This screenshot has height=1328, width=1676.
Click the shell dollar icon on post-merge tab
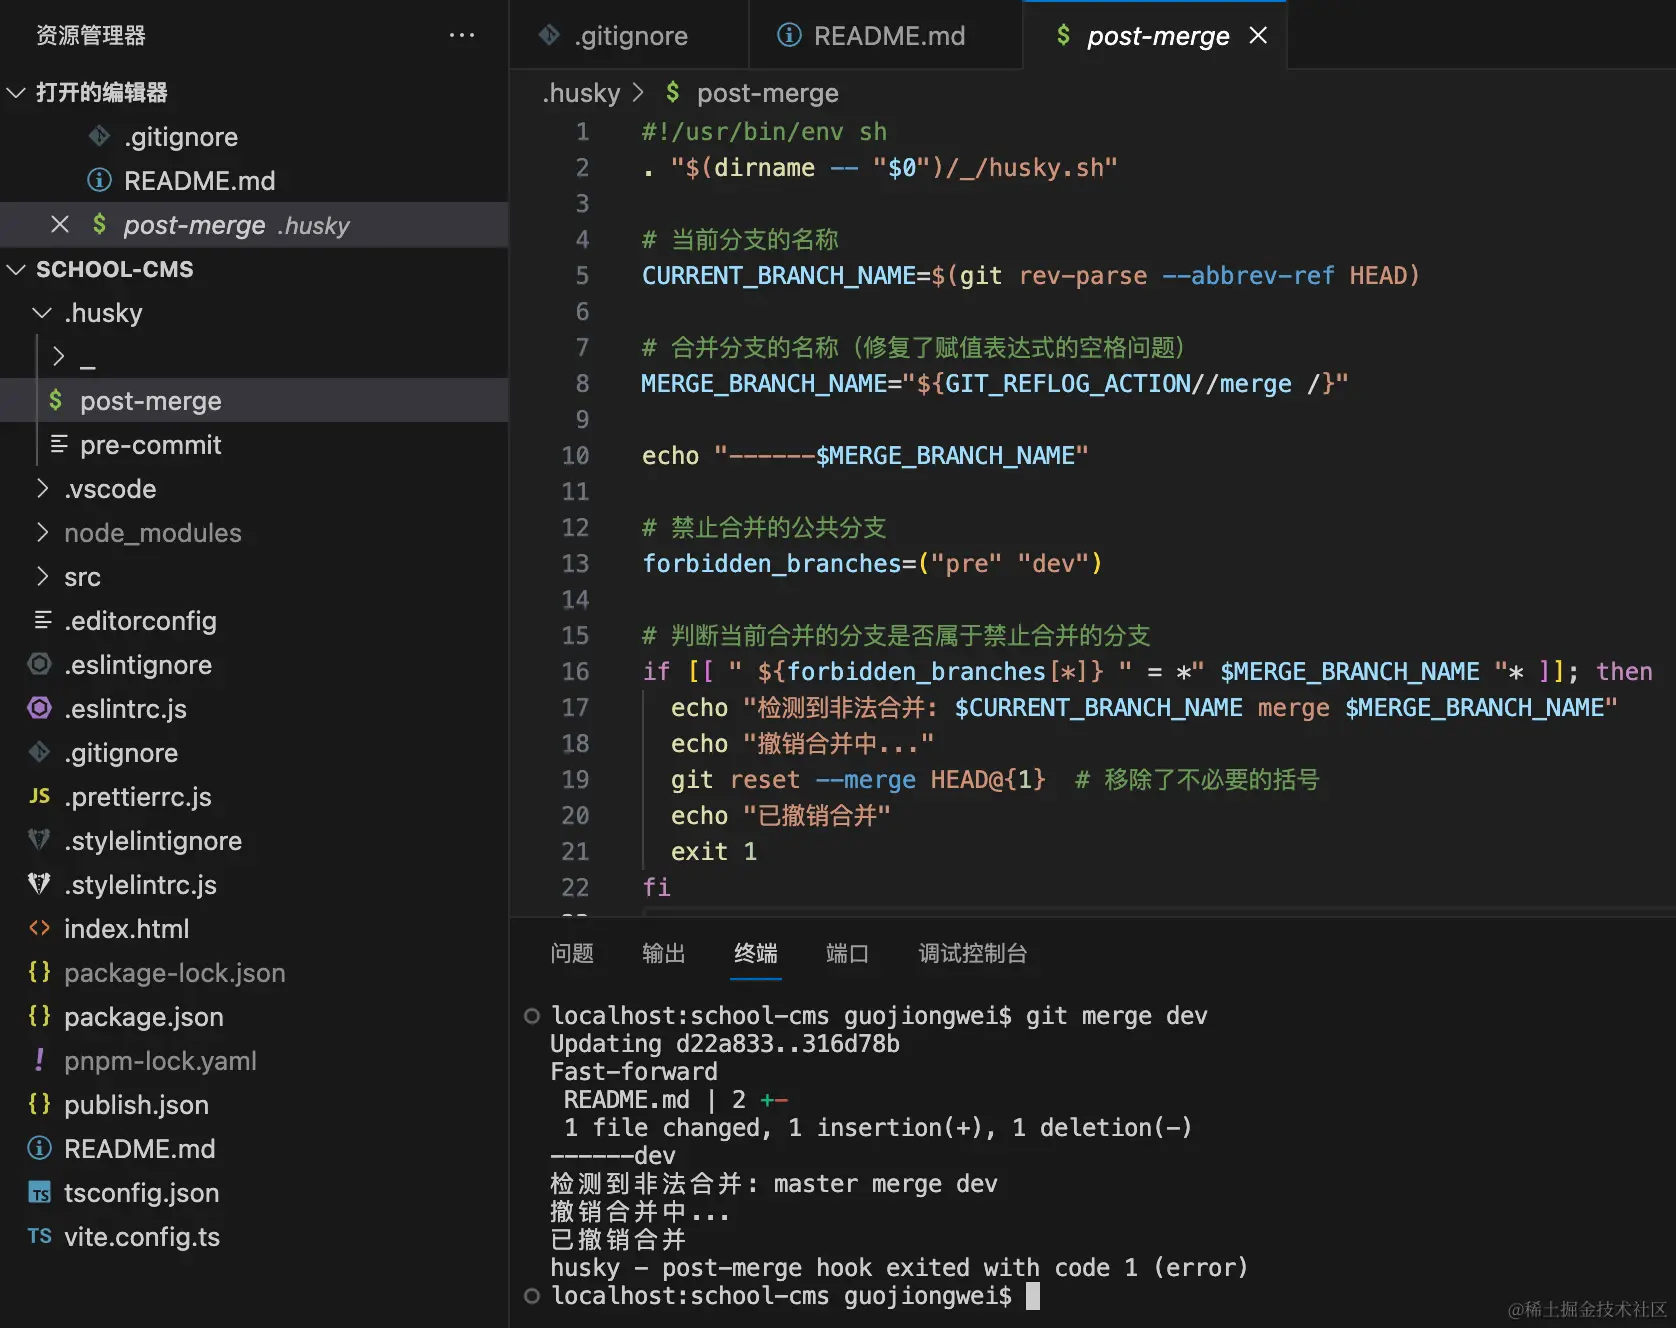click(x=1063, y=35)
